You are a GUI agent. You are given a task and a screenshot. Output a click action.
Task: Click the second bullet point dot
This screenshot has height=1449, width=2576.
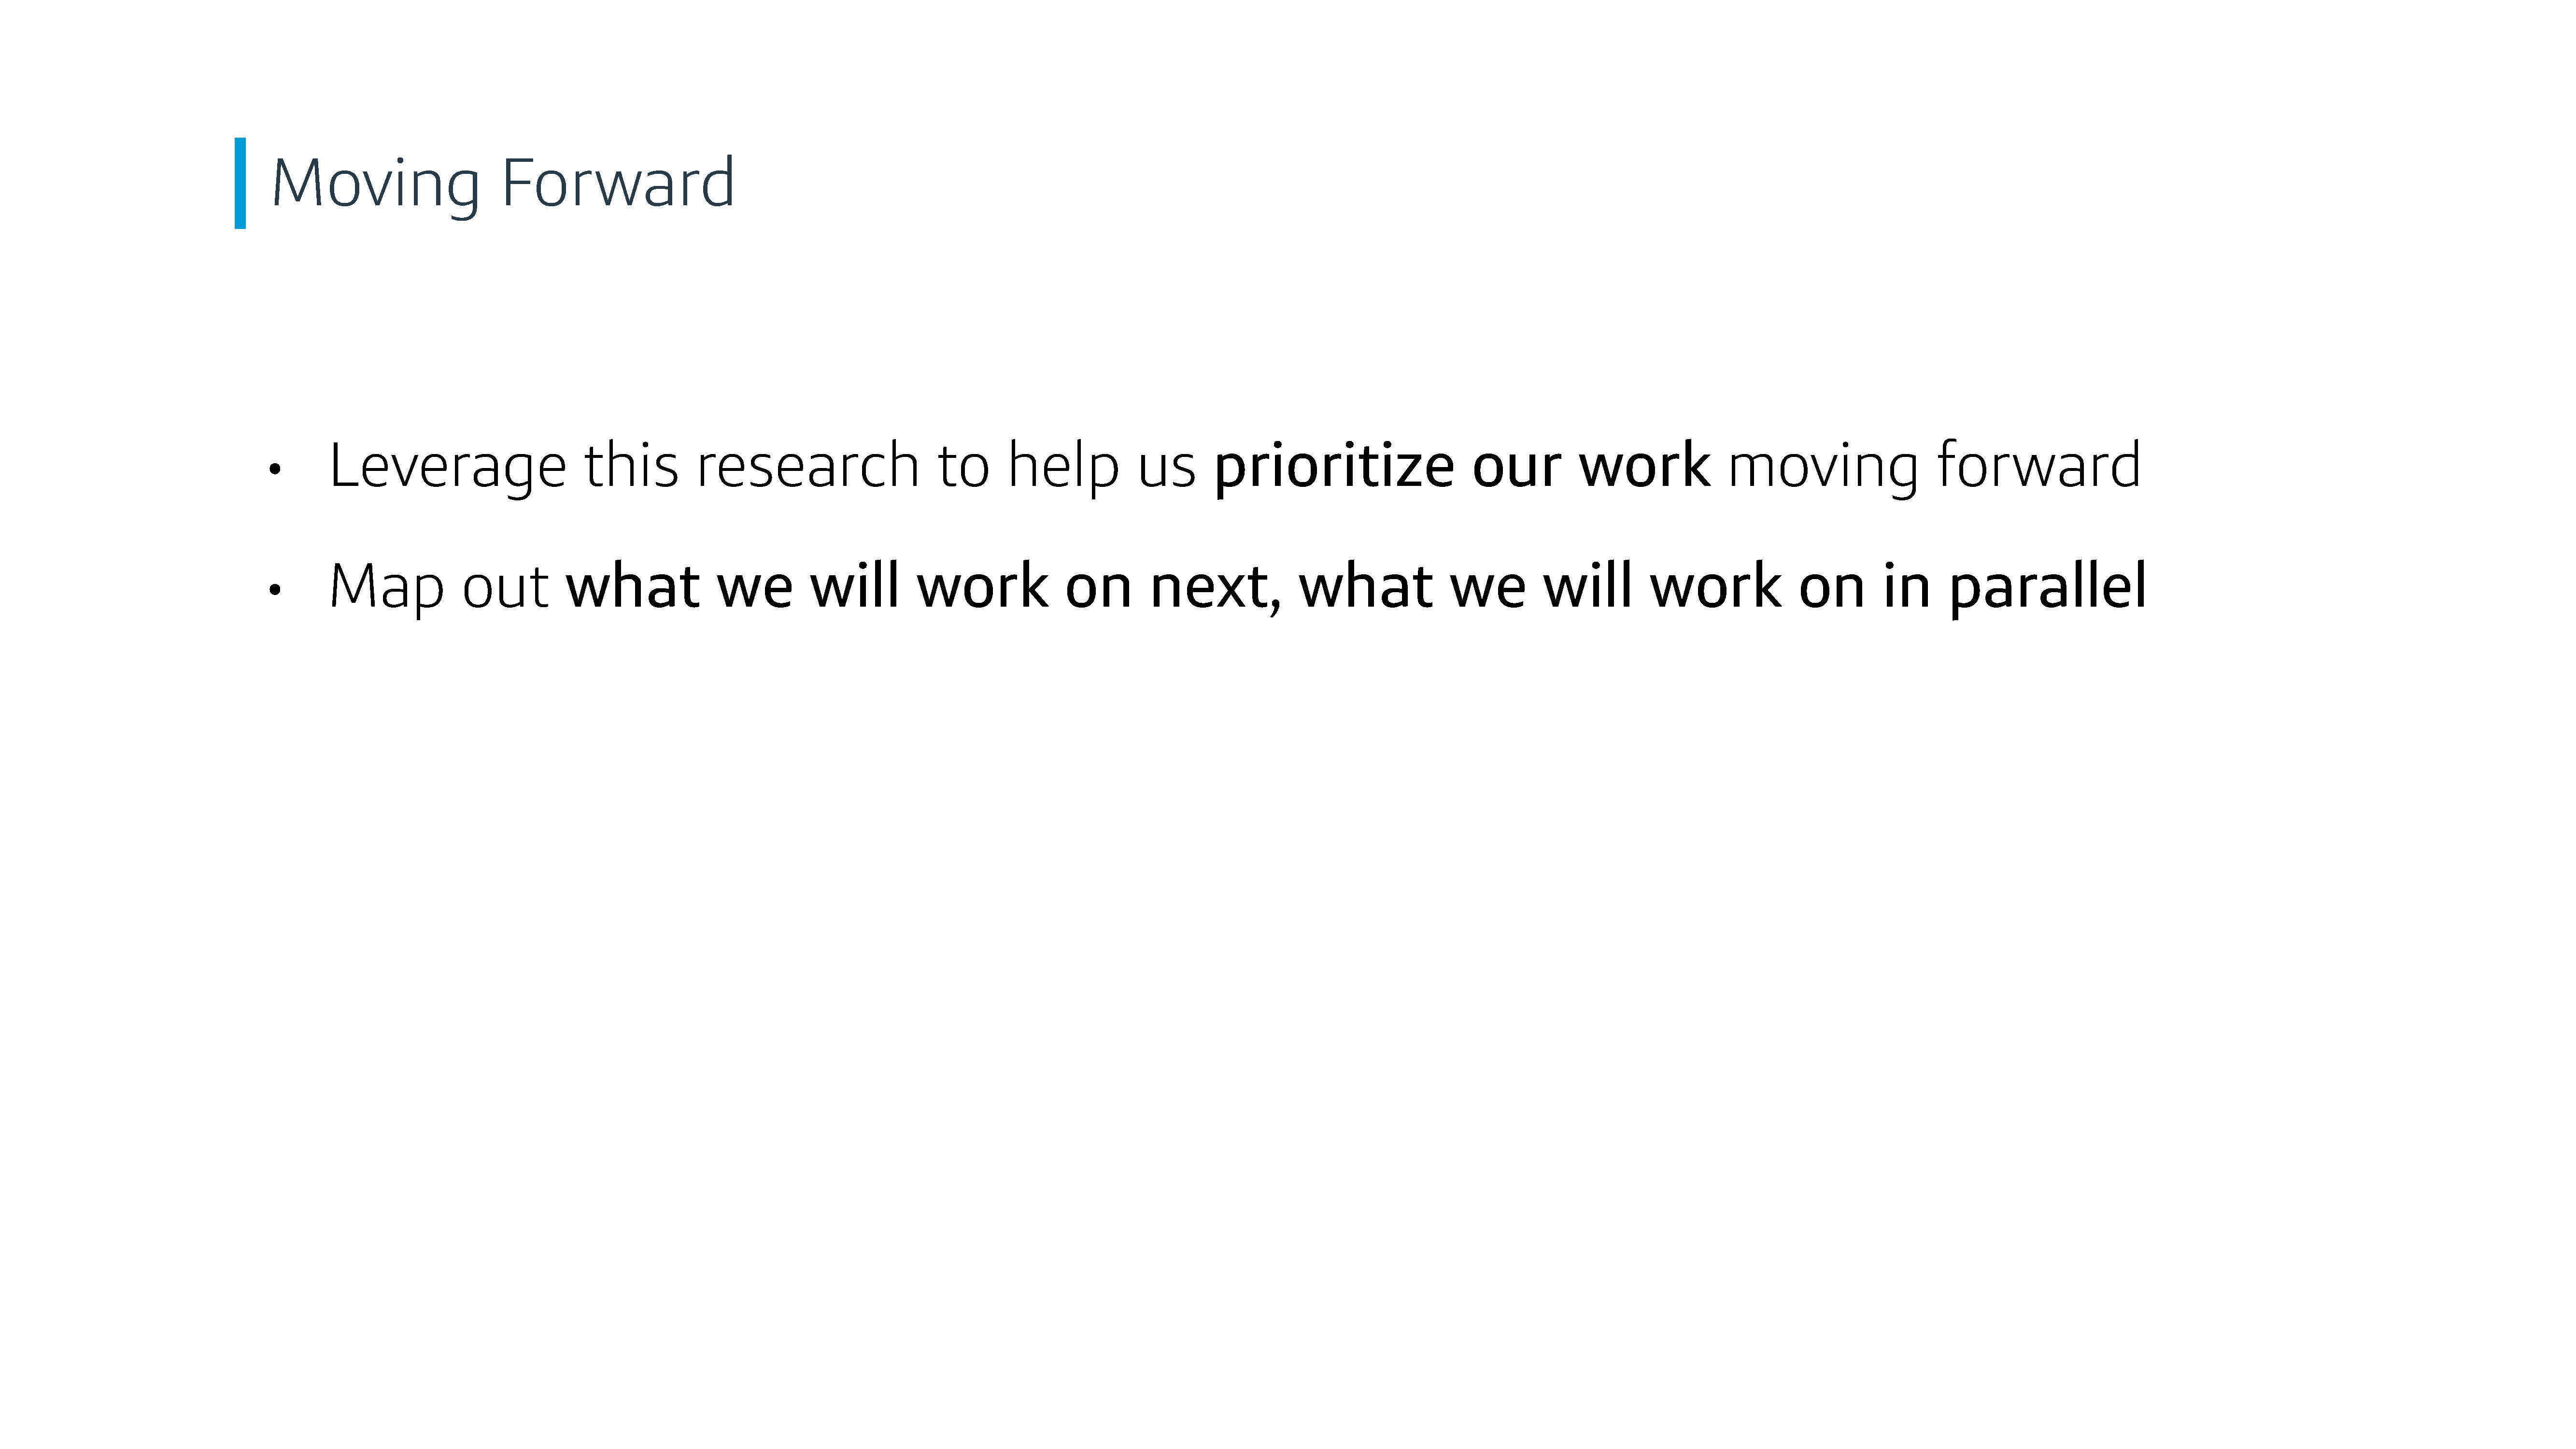point(275,590)
